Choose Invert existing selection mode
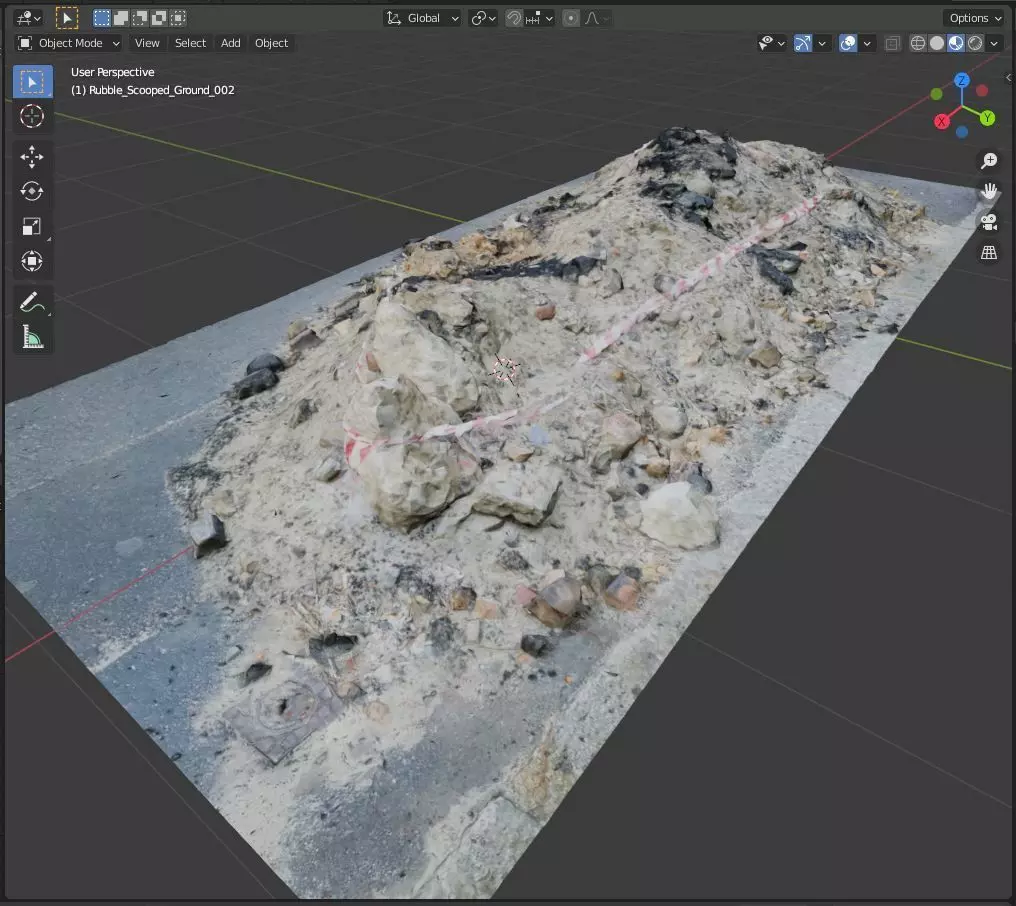This screenshot has width=1016, height=906. [159, 18]
